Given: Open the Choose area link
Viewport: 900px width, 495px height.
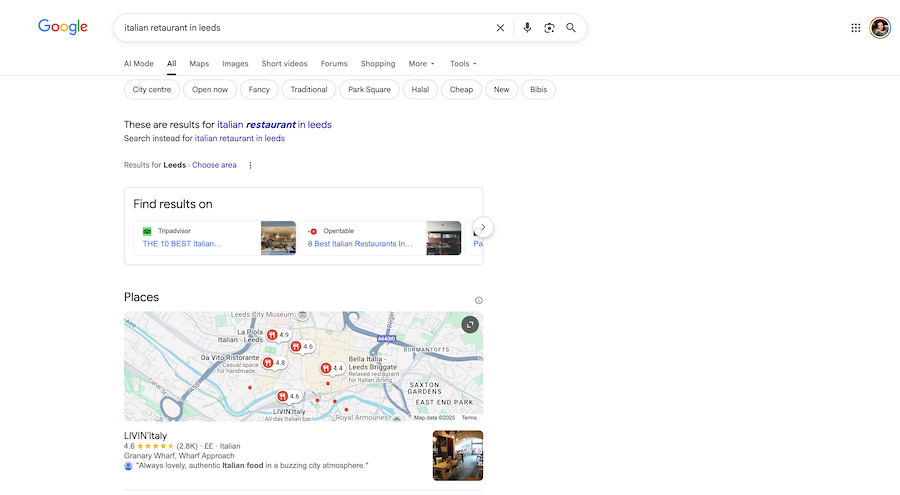Looking at the screenshot, I should point(214,165).
